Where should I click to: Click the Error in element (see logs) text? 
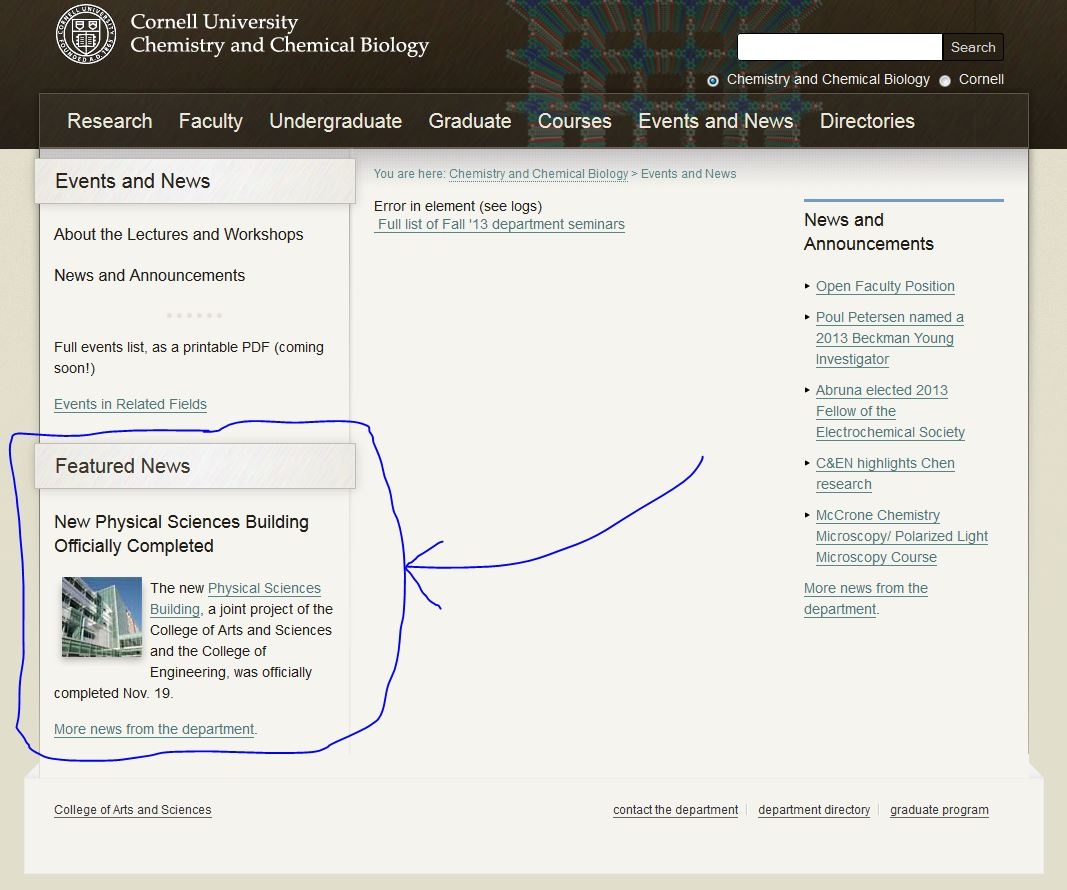458,206
